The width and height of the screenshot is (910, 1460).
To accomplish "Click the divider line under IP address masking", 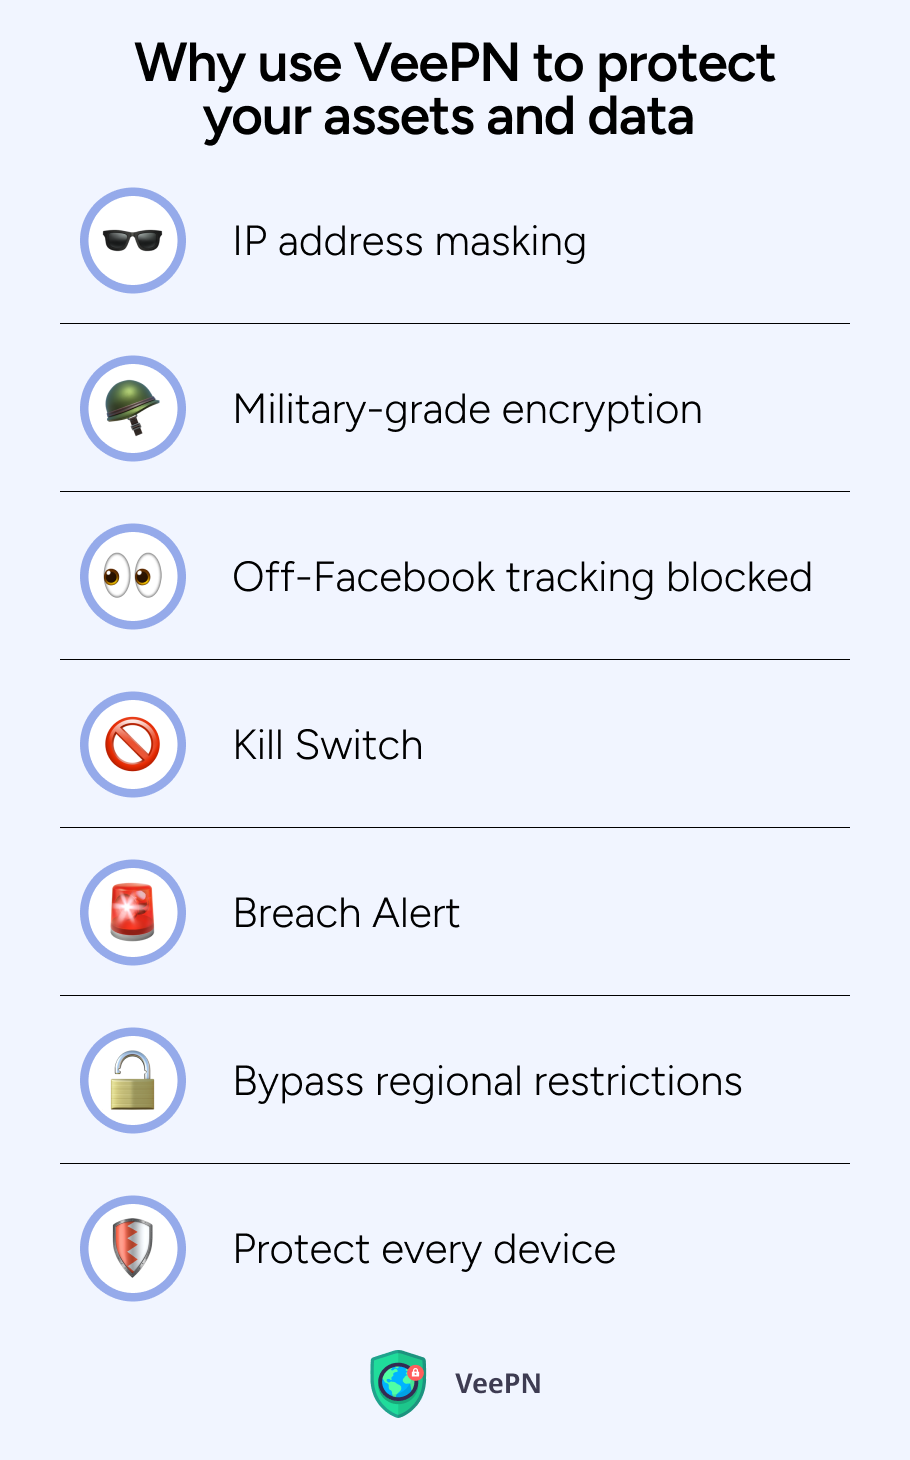I will [x=455, y=323].
